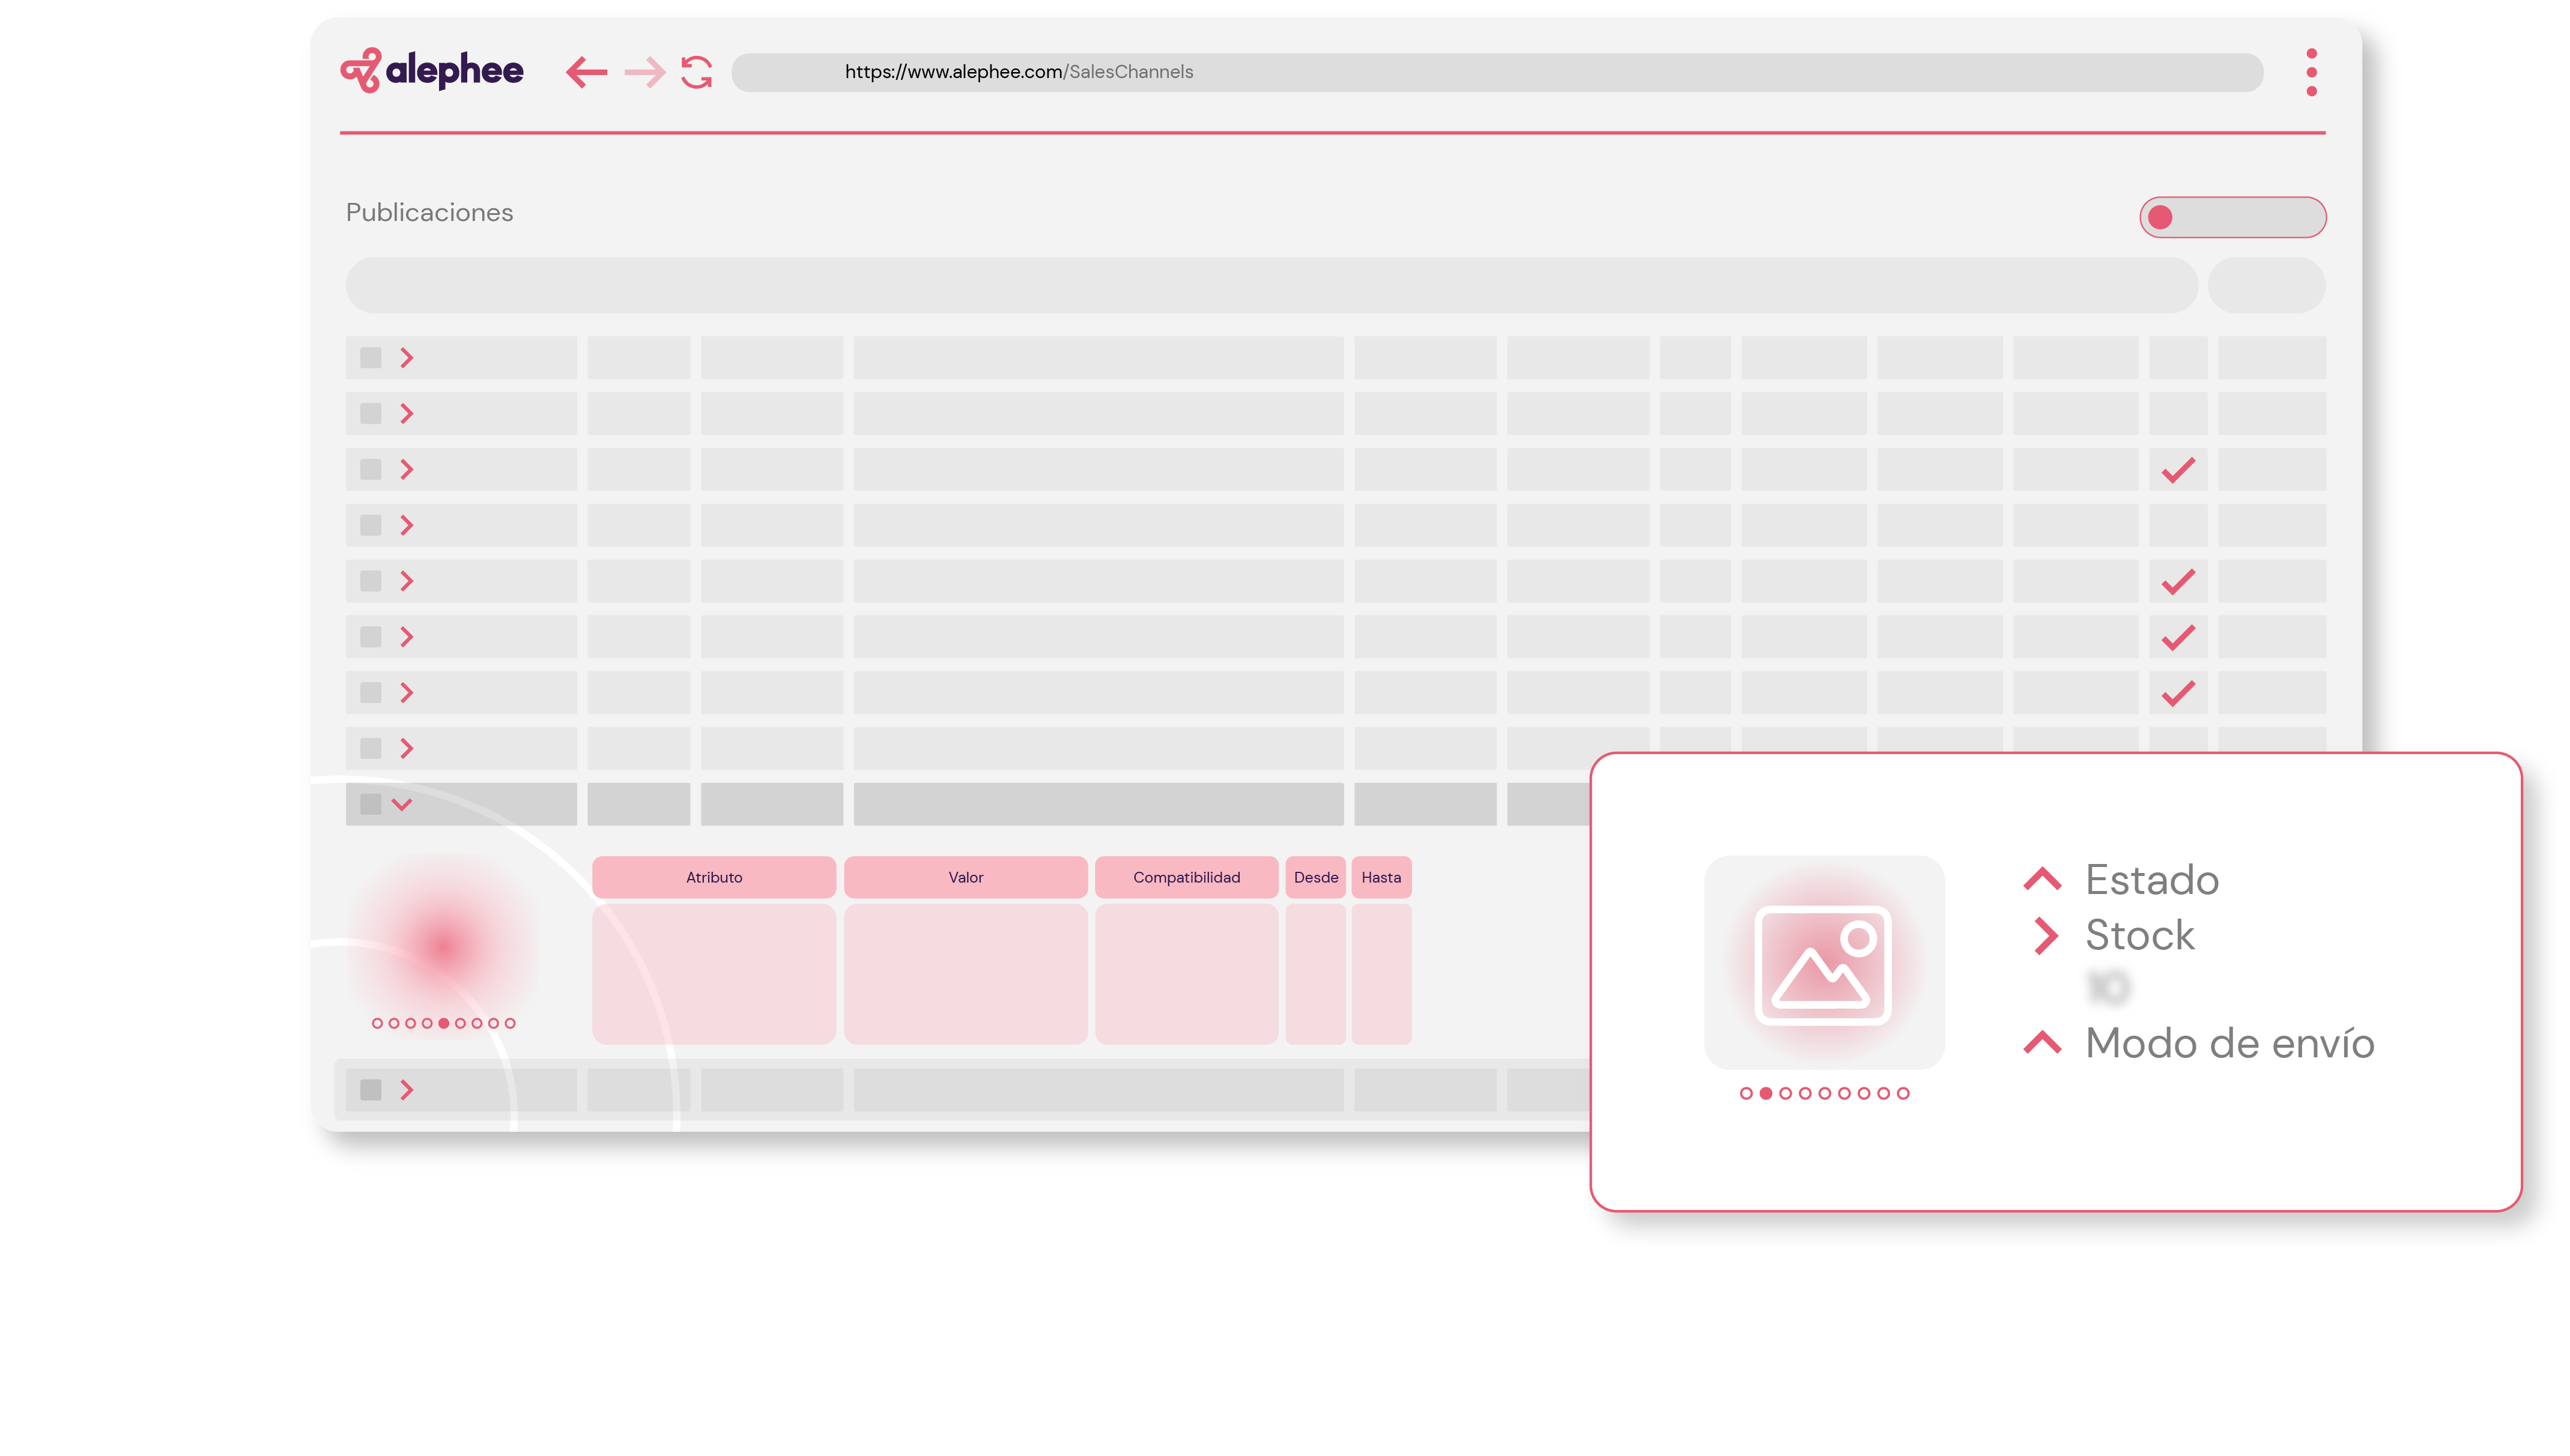The image size is (2570, 1456).
Task: Expand the first publication row chevron
Action: 406,358
